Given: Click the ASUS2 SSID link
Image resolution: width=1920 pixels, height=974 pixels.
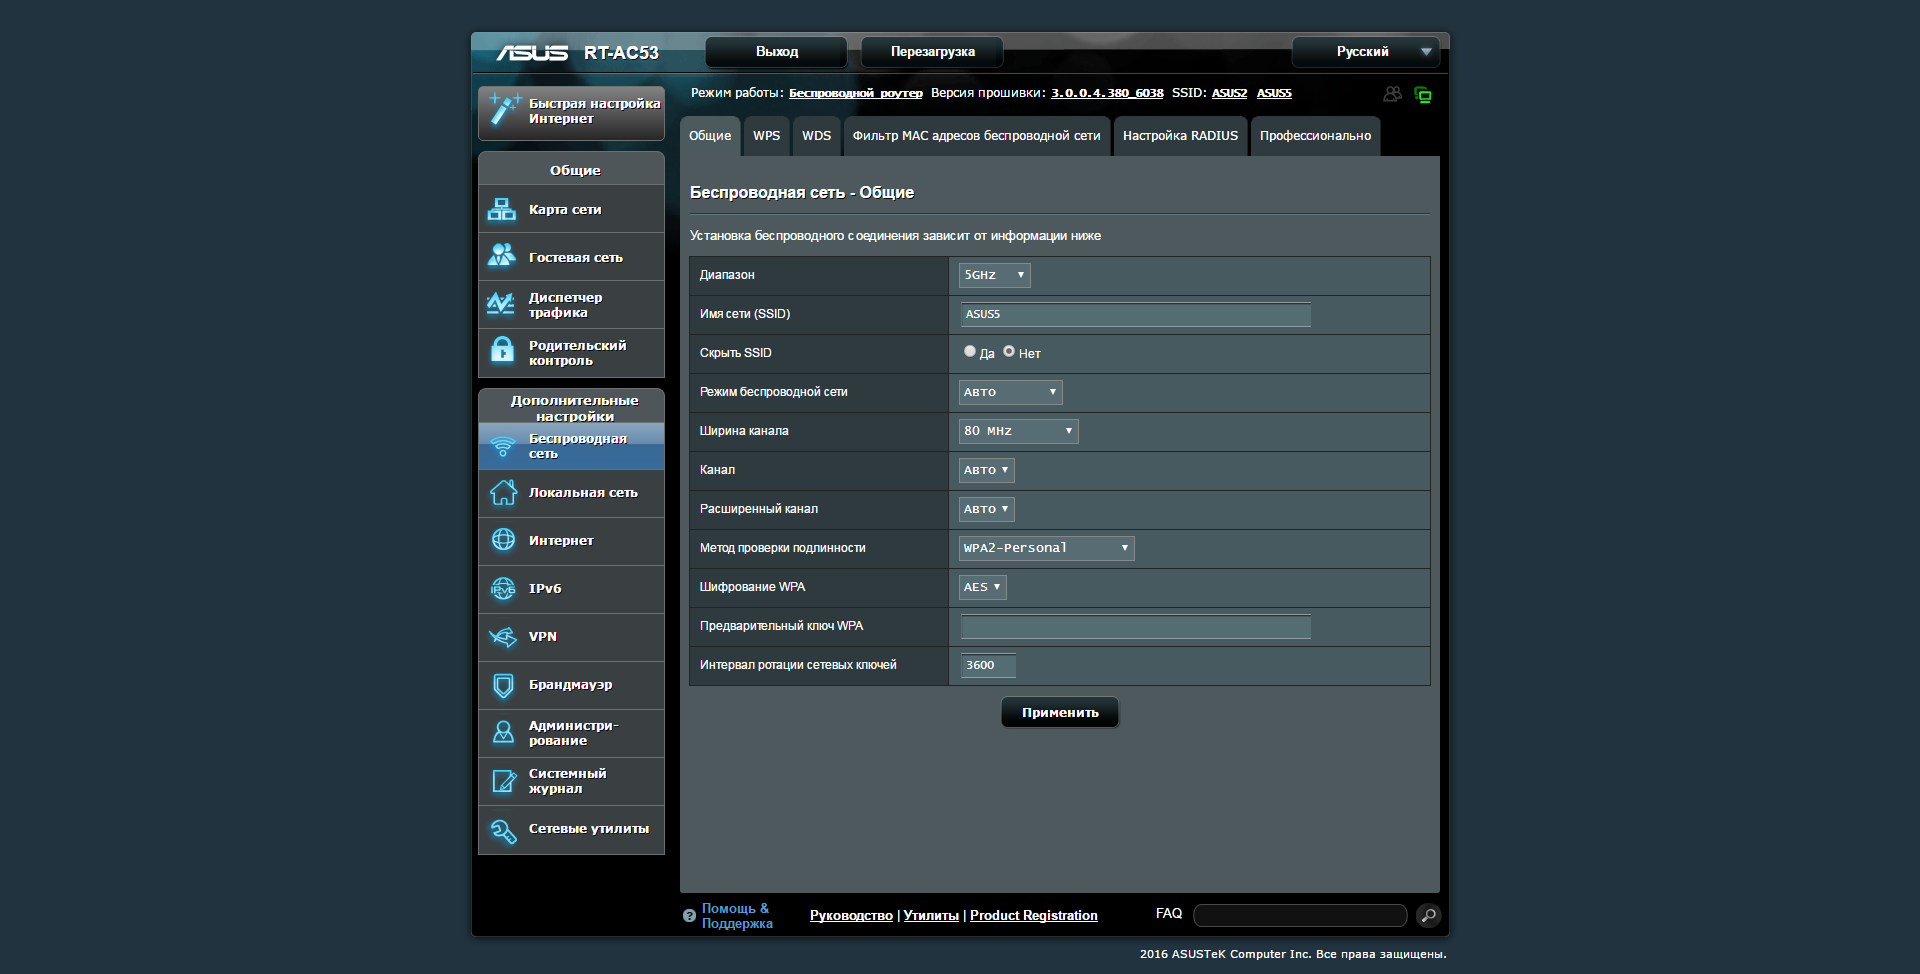Looking at the screenshot, I should 1229,93.
